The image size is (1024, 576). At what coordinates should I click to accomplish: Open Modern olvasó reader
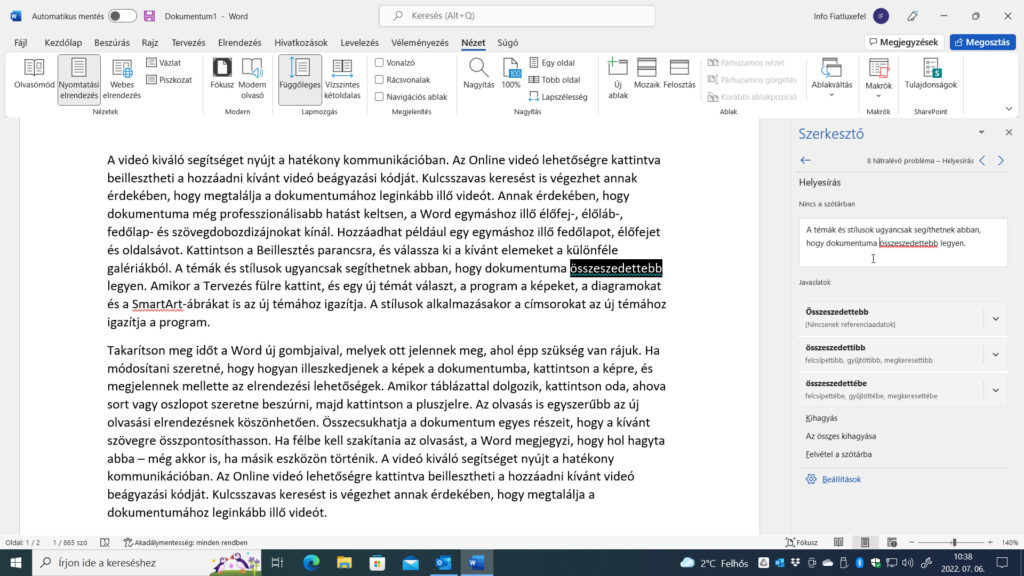(252, 79)
